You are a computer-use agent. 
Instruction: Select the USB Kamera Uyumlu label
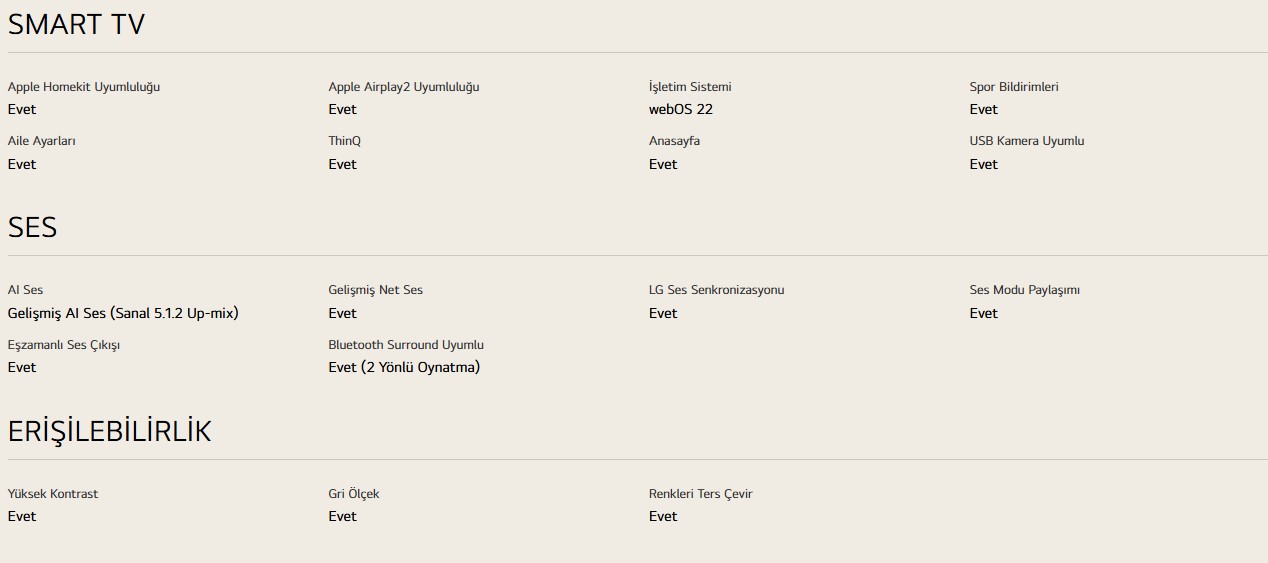coord(1026,141)
